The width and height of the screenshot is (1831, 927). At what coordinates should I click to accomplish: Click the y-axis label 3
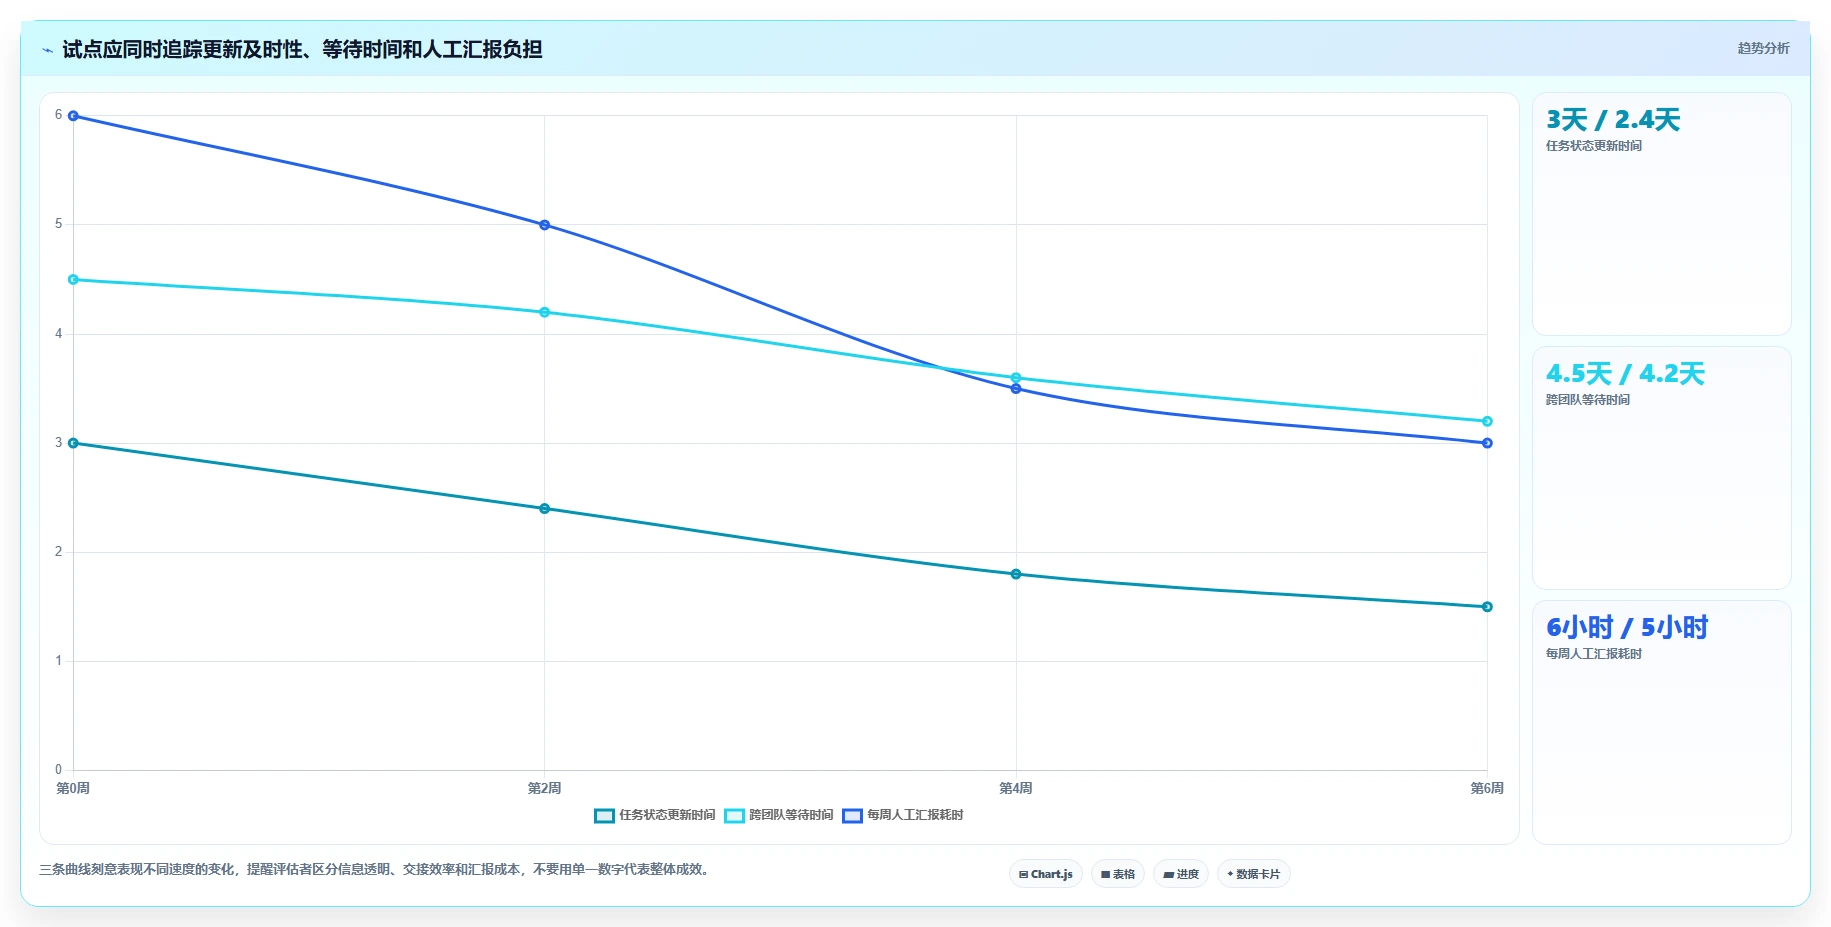pyautogui.click(x=58, y=443)
